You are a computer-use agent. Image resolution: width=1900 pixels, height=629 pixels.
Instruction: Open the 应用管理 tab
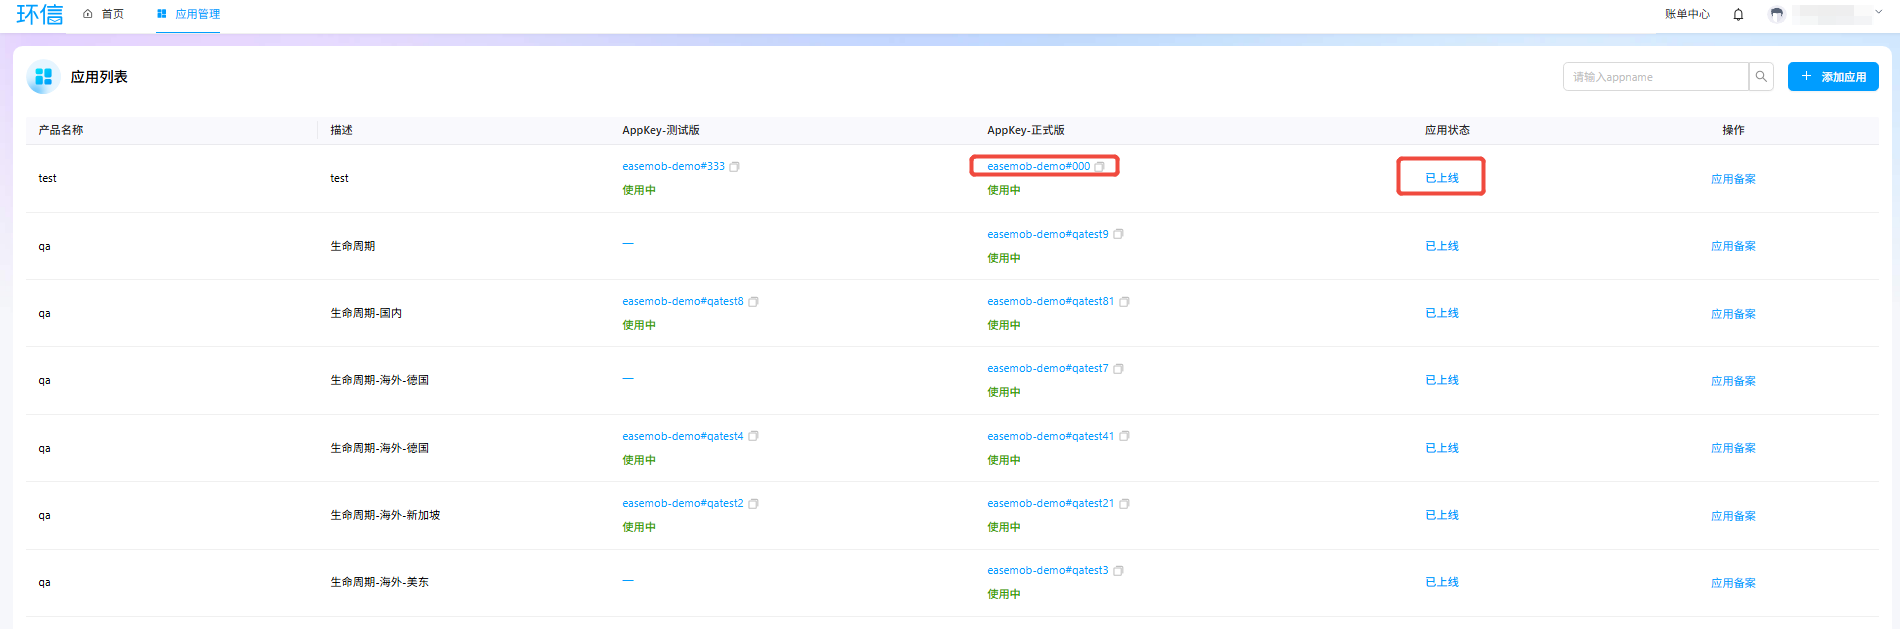(x=188, y=14)
